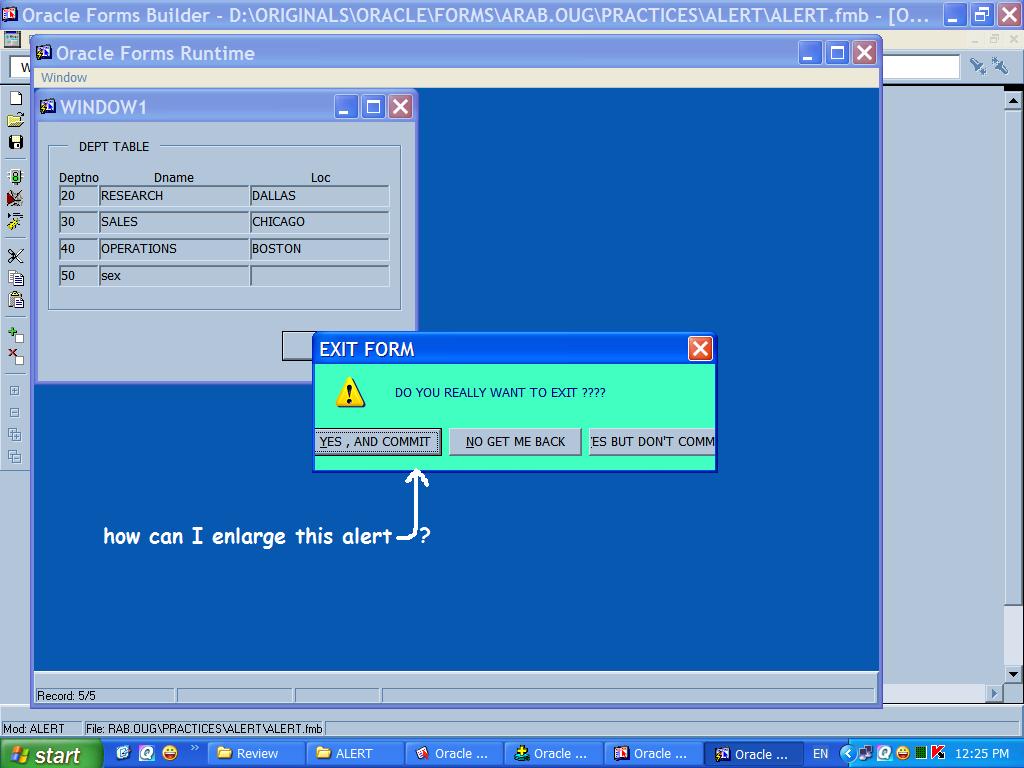The height and width of the screenshot is (768, 1024).
Task: Click the Loc field containing DALLAS
Action: coord(320,196)
